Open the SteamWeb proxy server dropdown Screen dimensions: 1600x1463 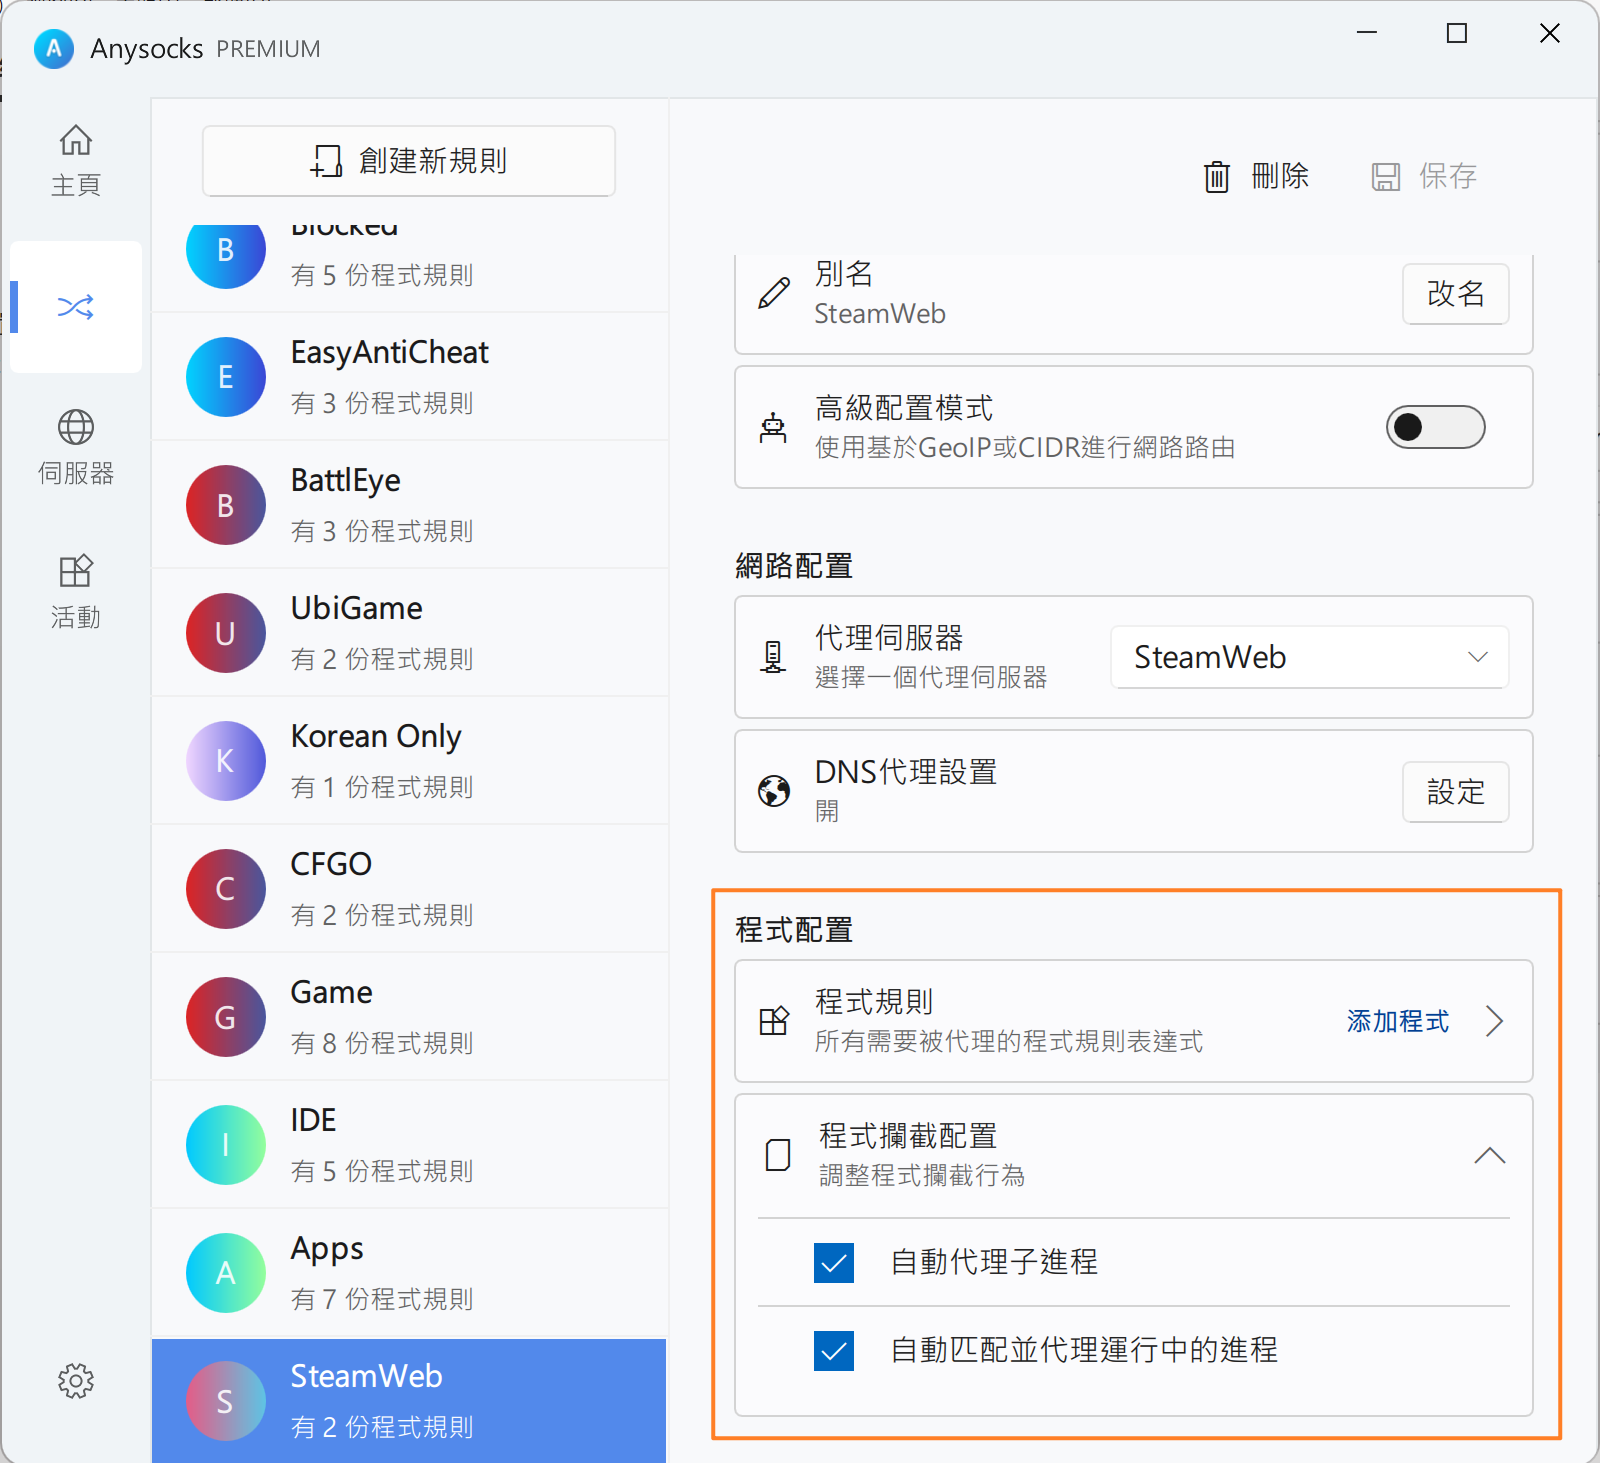pos(1309,657)
